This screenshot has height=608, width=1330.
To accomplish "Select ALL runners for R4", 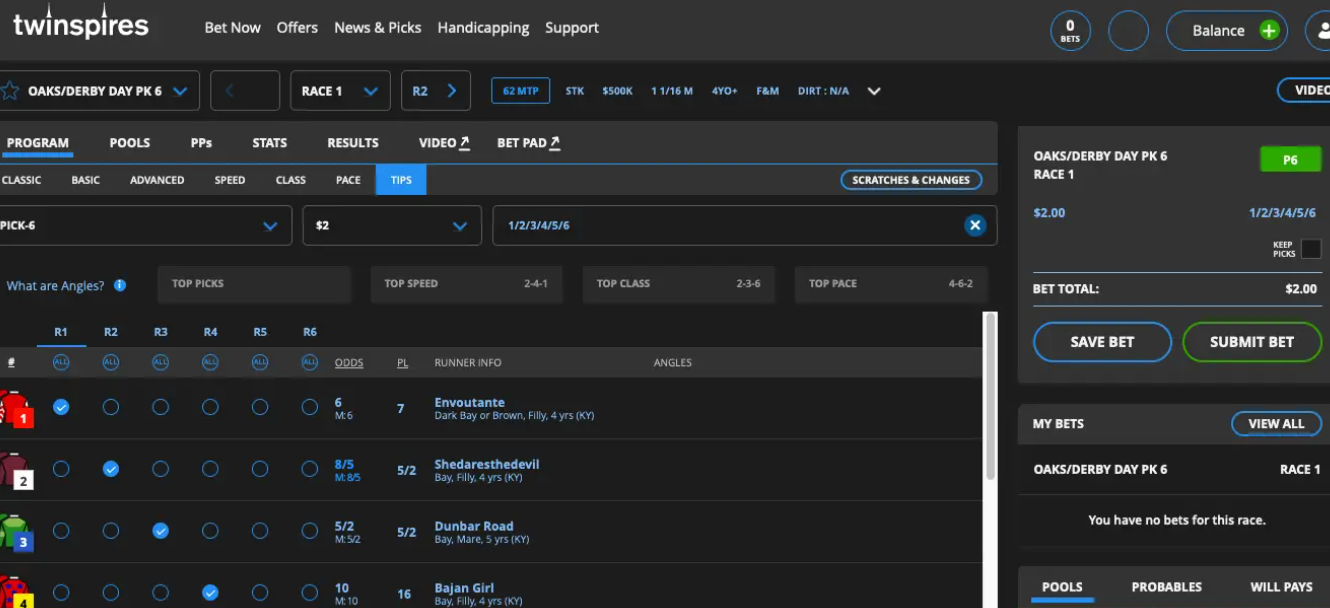I will (x=210, y=362).
